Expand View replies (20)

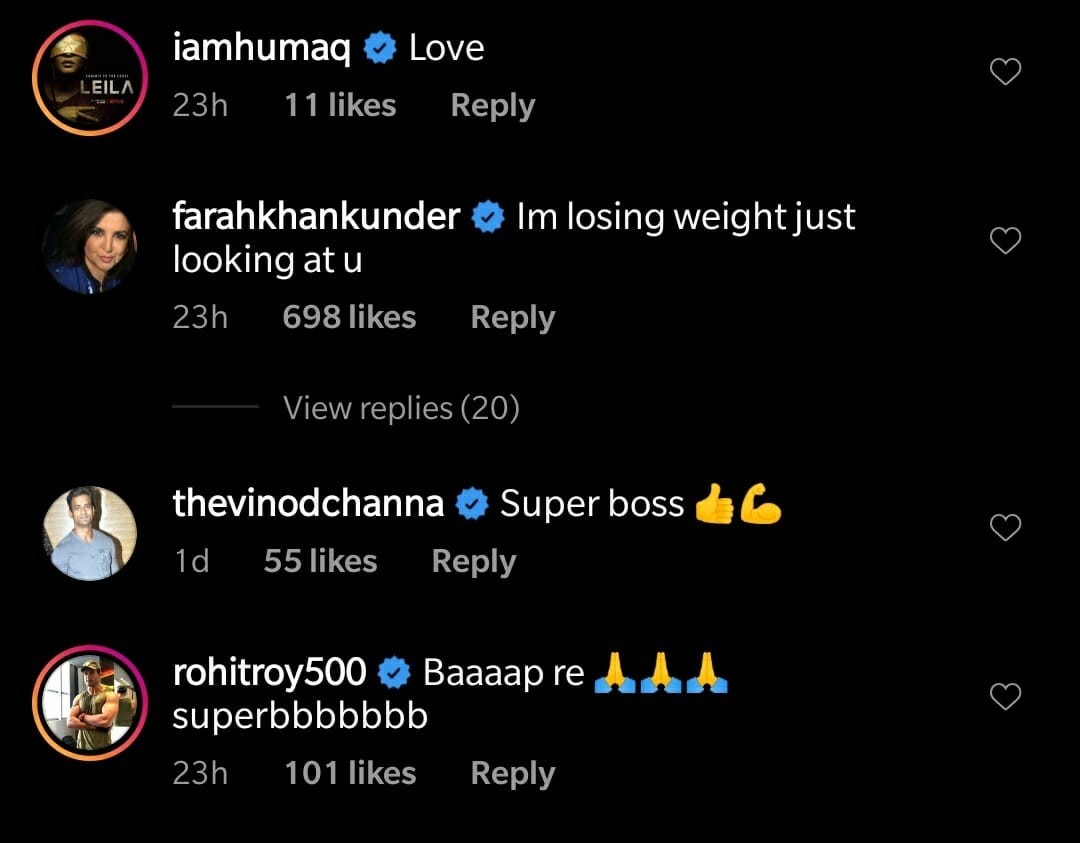click(x=401, y=408)
